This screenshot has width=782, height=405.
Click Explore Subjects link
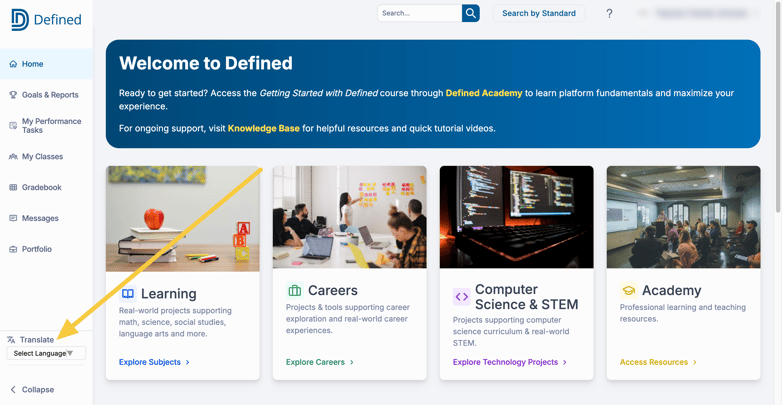(153, 362)
